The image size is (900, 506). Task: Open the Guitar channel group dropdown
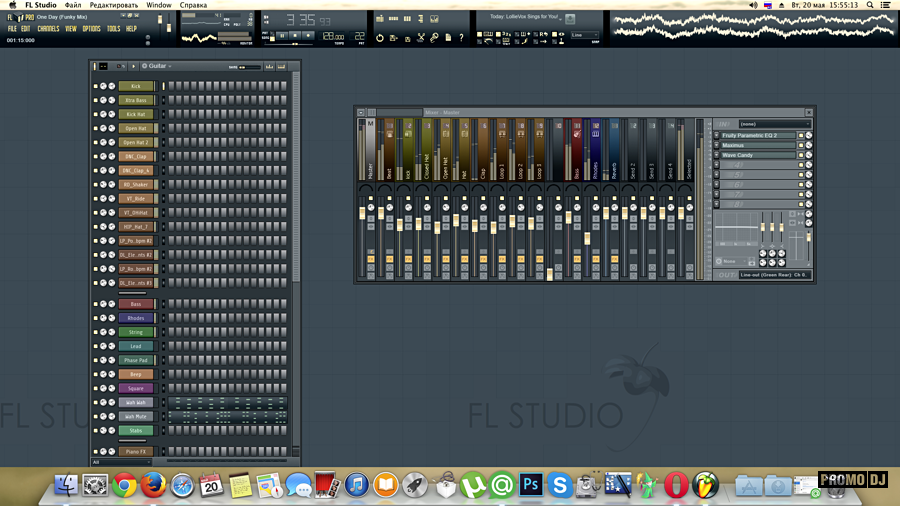[x=156, y=66]
